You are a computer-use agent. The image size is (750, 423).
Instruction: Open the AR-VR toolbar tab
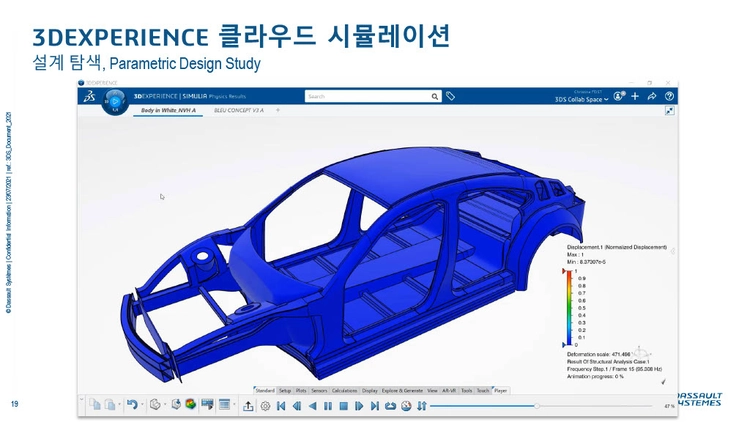[x=449, y=391]
